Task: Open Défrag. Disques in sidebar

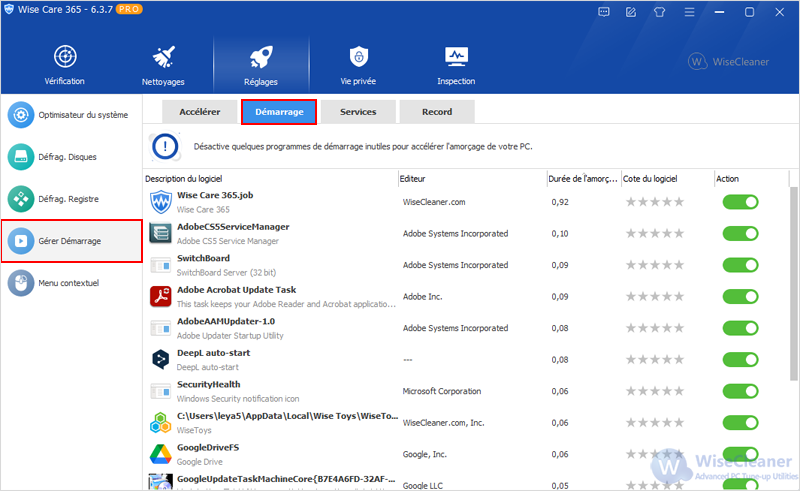Action: click(71, 157)
